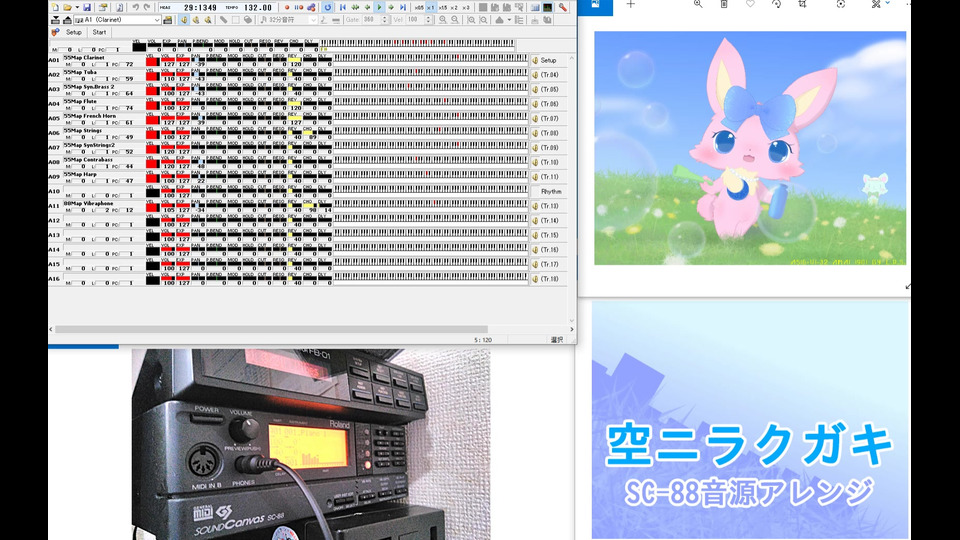Screen dimensions: 960x540
Task: Play the song with the green play button
Action: pyautogui.click(x=379, y=7)
